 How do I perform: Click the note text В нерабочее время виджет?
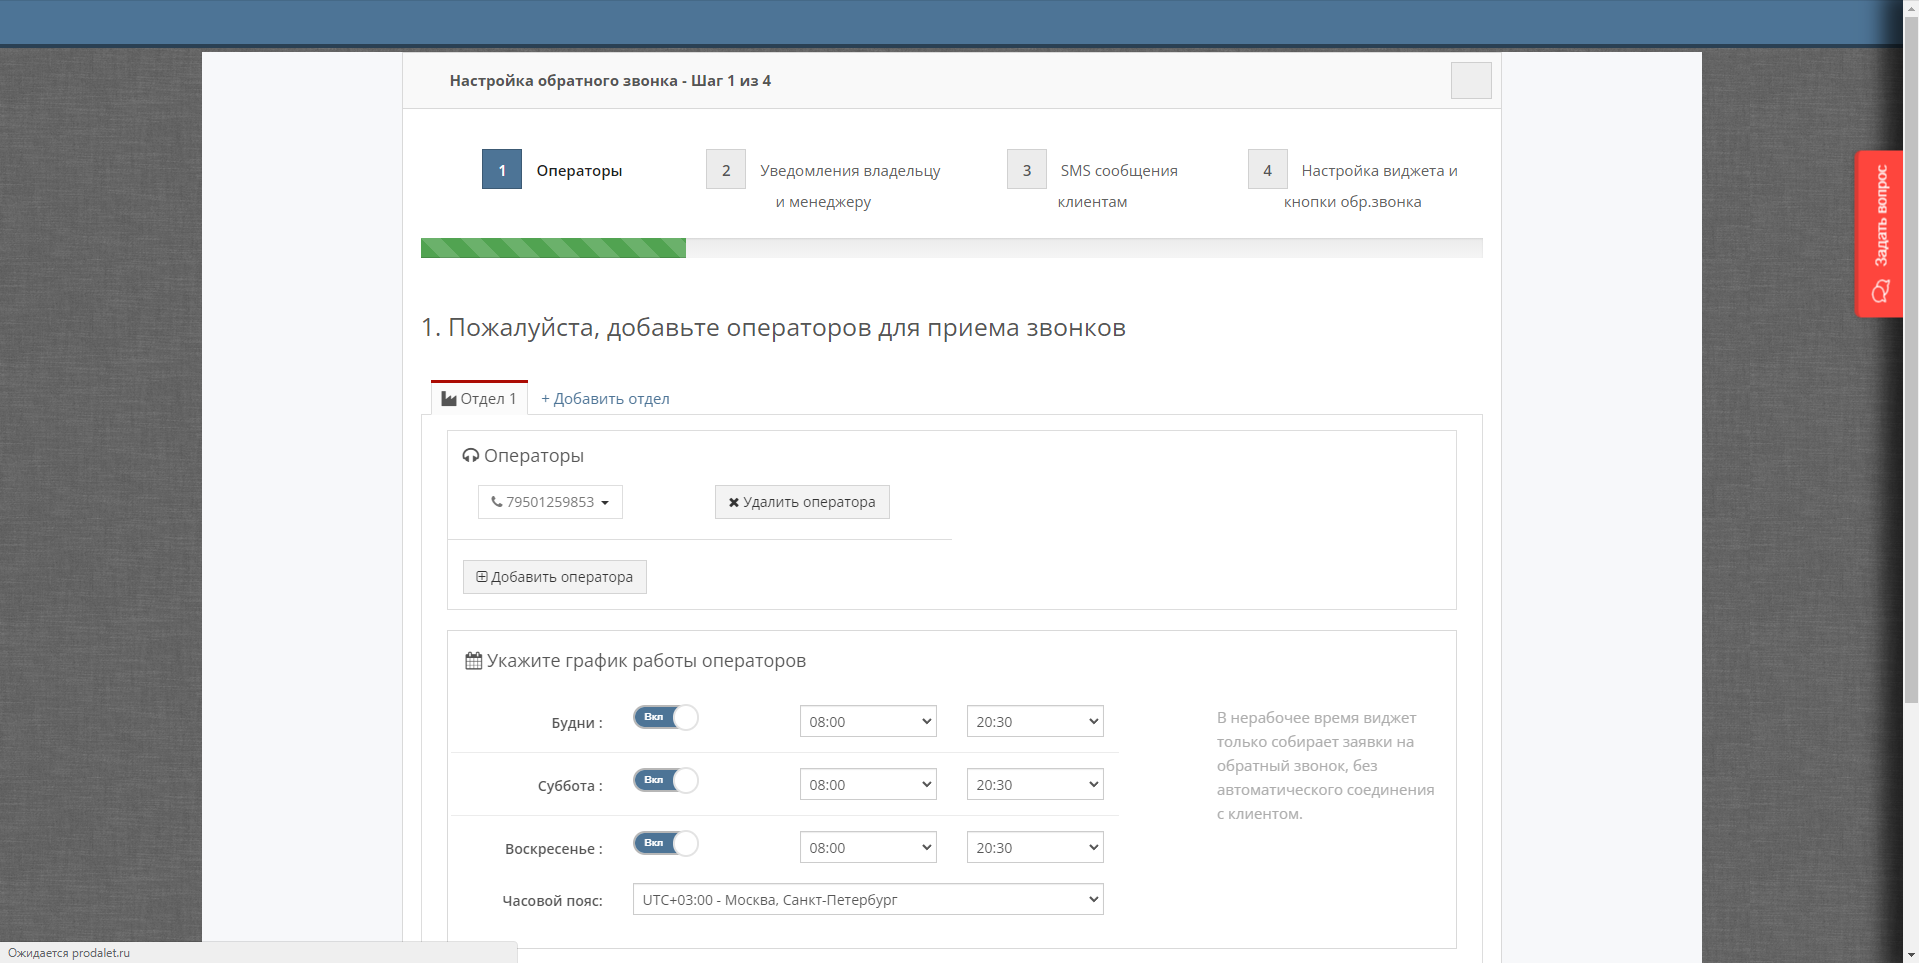[x=1325, y=766]
